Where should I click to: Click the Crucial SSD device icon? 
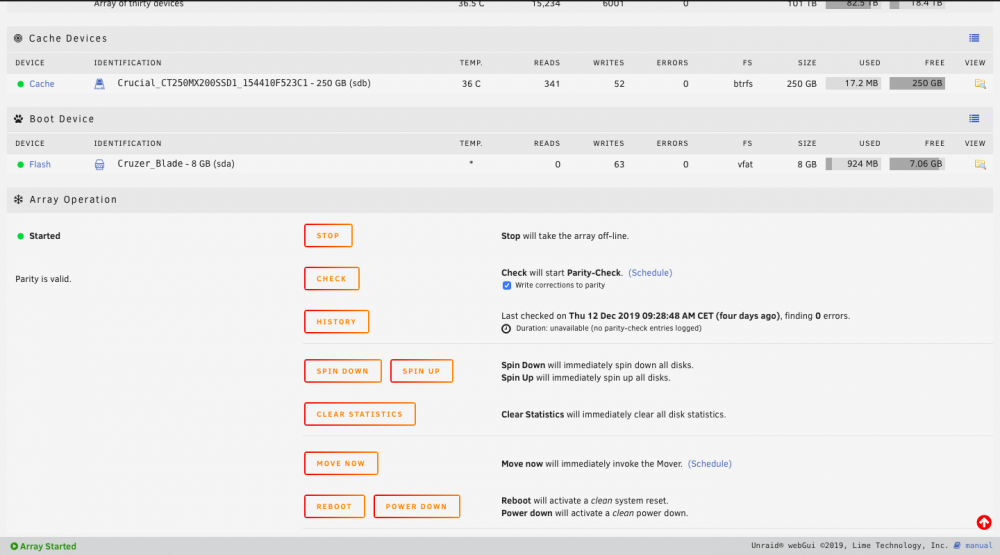[99, 84]
